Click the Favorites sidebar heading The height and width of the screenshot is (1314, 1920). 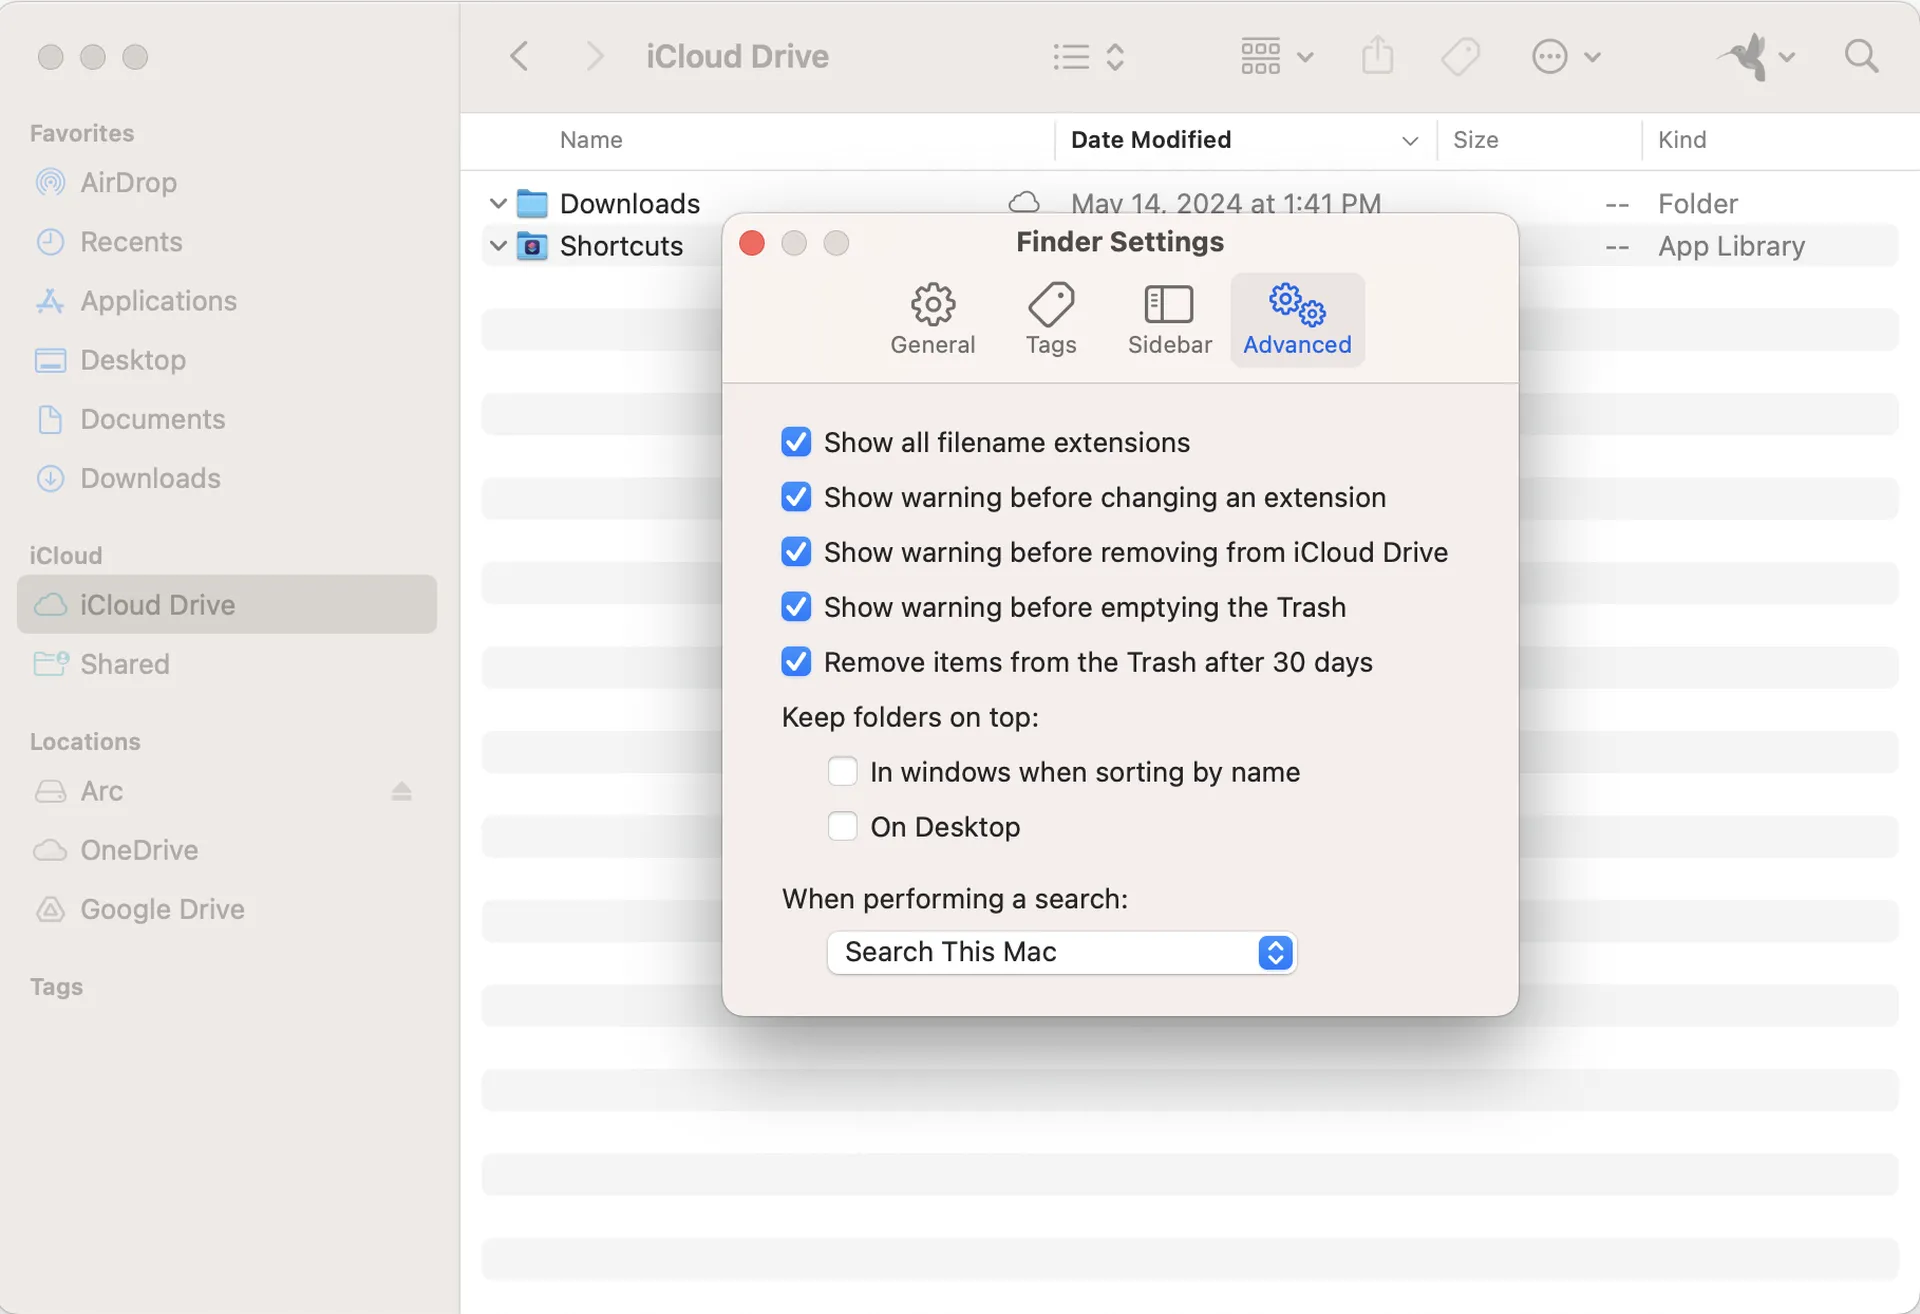pyautogui.click(x=82, y=133)
